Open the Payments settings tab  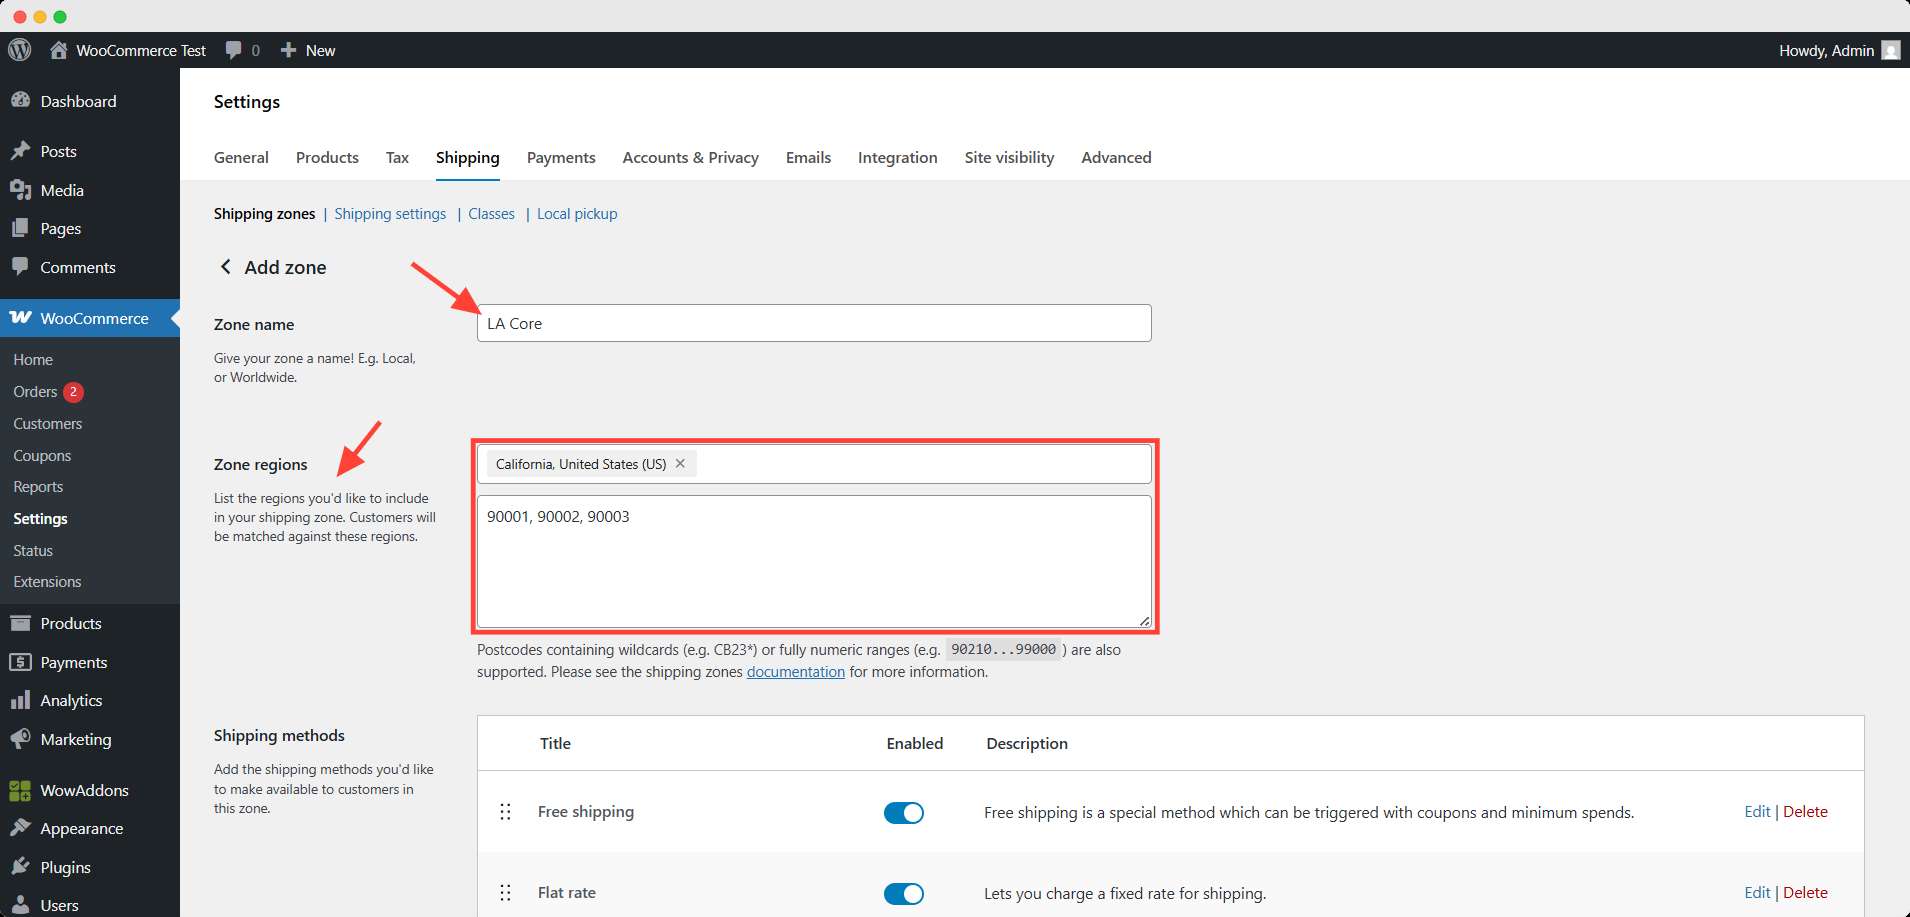coord(561,157)
